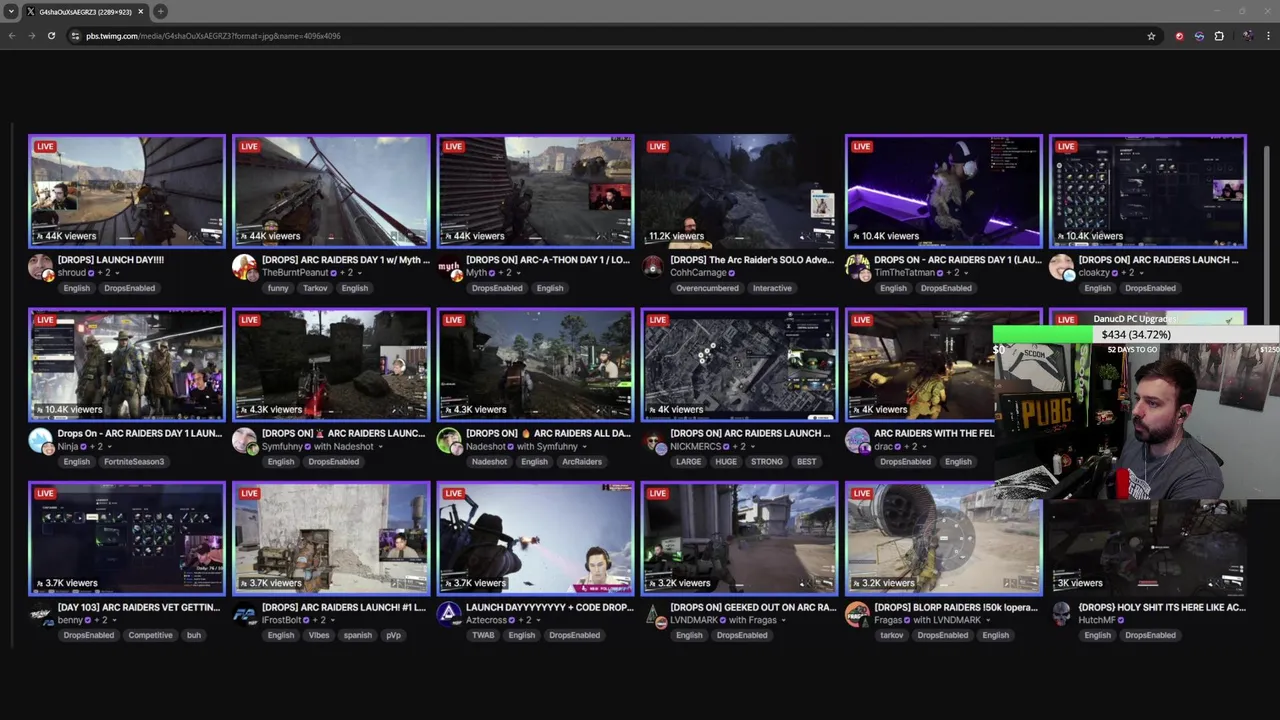Click Symfuhny's channel avatar
1280x720 pixels.
pos(244,440)
